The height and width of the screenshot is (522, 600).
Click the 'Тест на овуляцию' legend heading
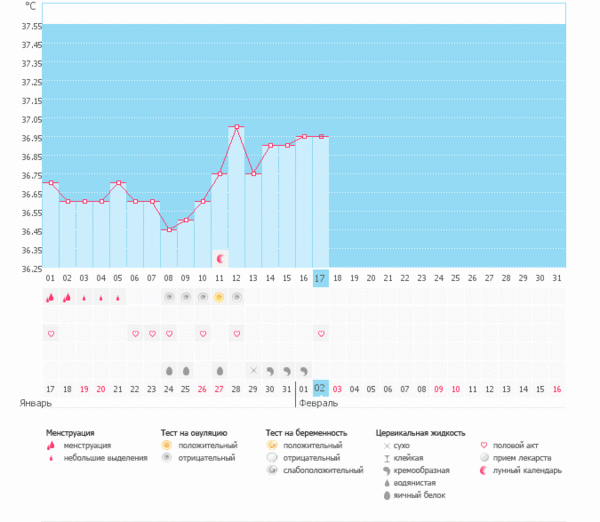point(194,433)
